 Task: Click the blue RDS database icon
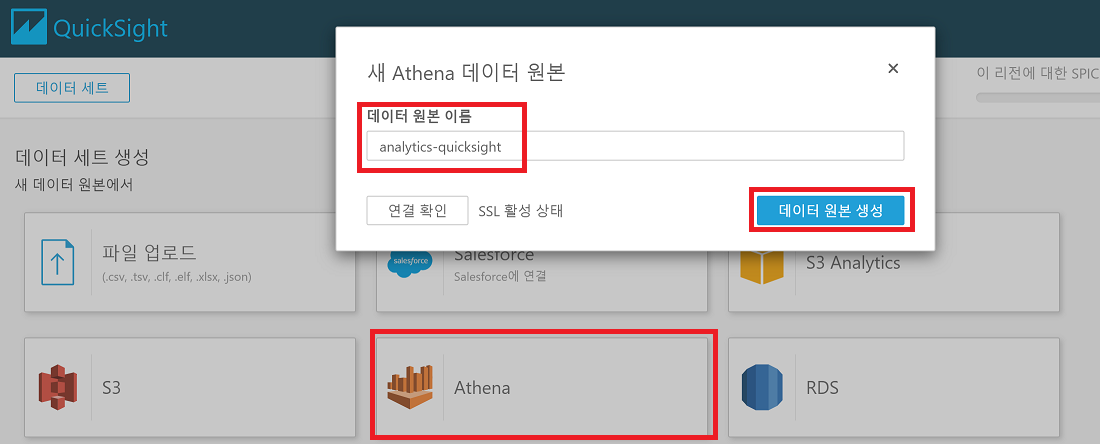click(x=763, y=387)
